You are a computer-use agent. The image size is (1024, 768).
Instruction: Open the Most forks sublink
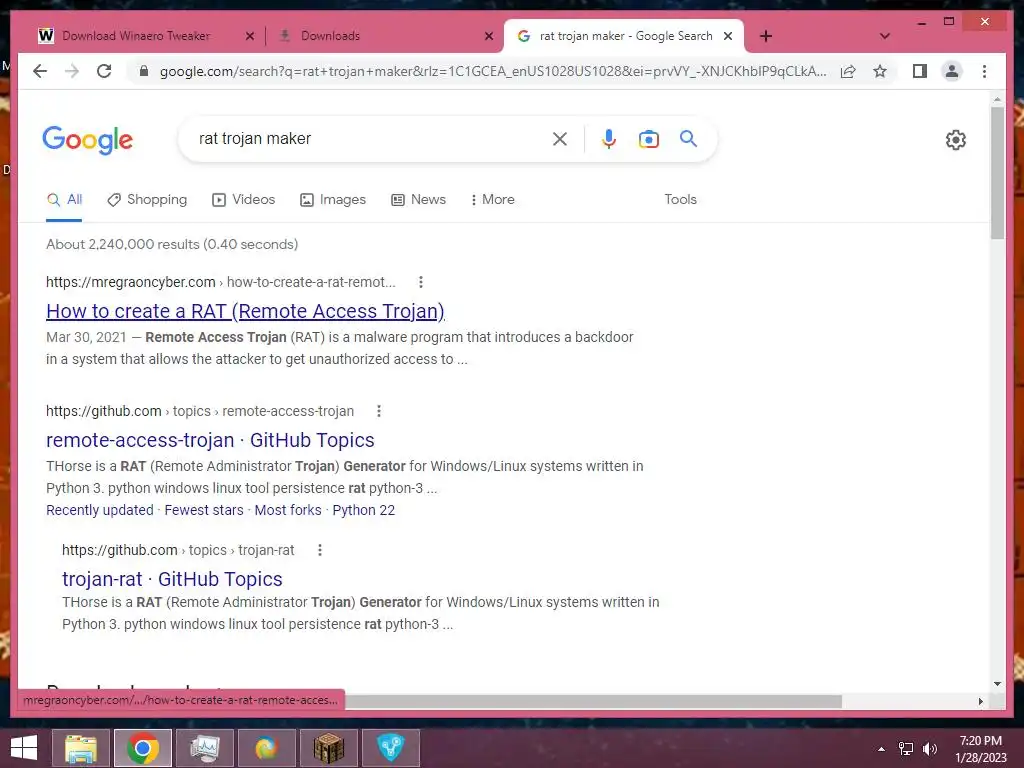point(288,510)
